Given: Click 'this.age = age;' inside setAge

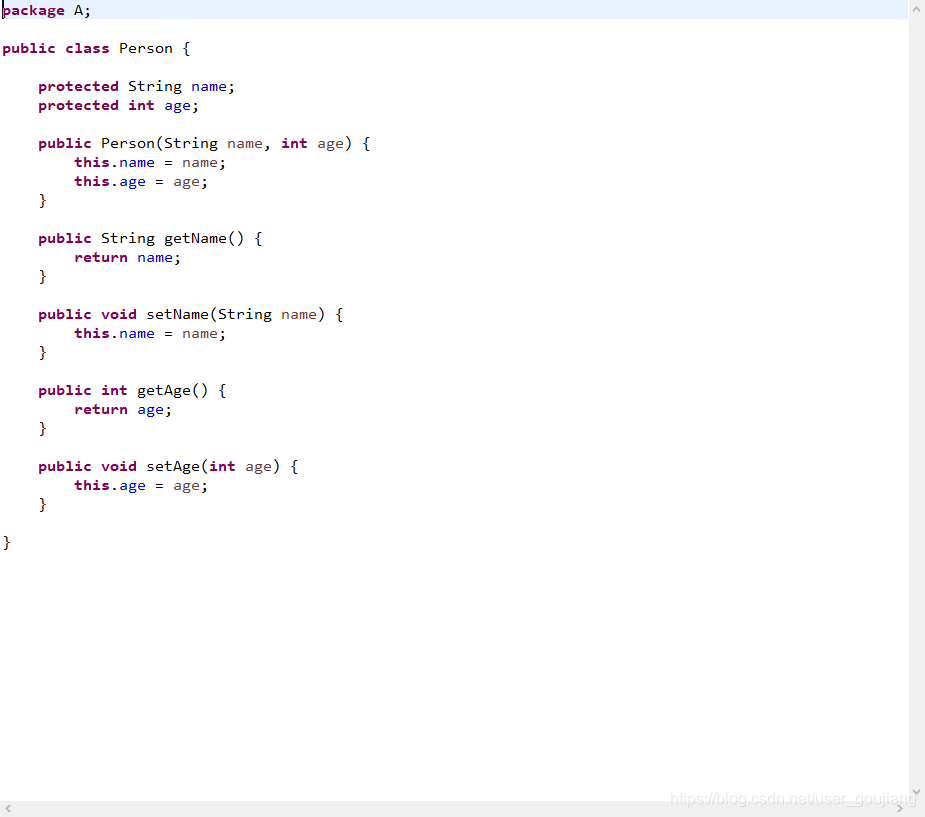Looking at the screenshot, I should coord(141,486).
